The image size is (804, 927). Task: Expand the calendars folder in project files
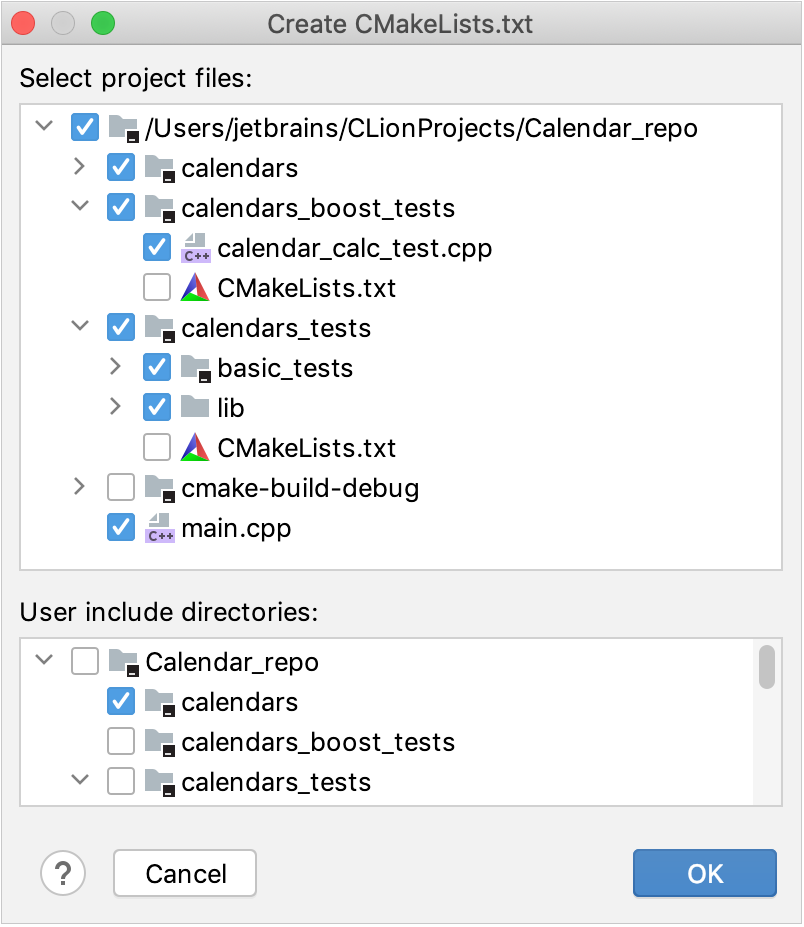tap(78, 167)
